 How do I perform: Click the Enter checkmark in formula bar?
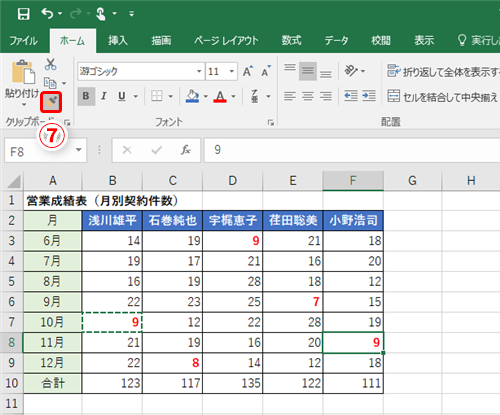click(x=156, y=150)
